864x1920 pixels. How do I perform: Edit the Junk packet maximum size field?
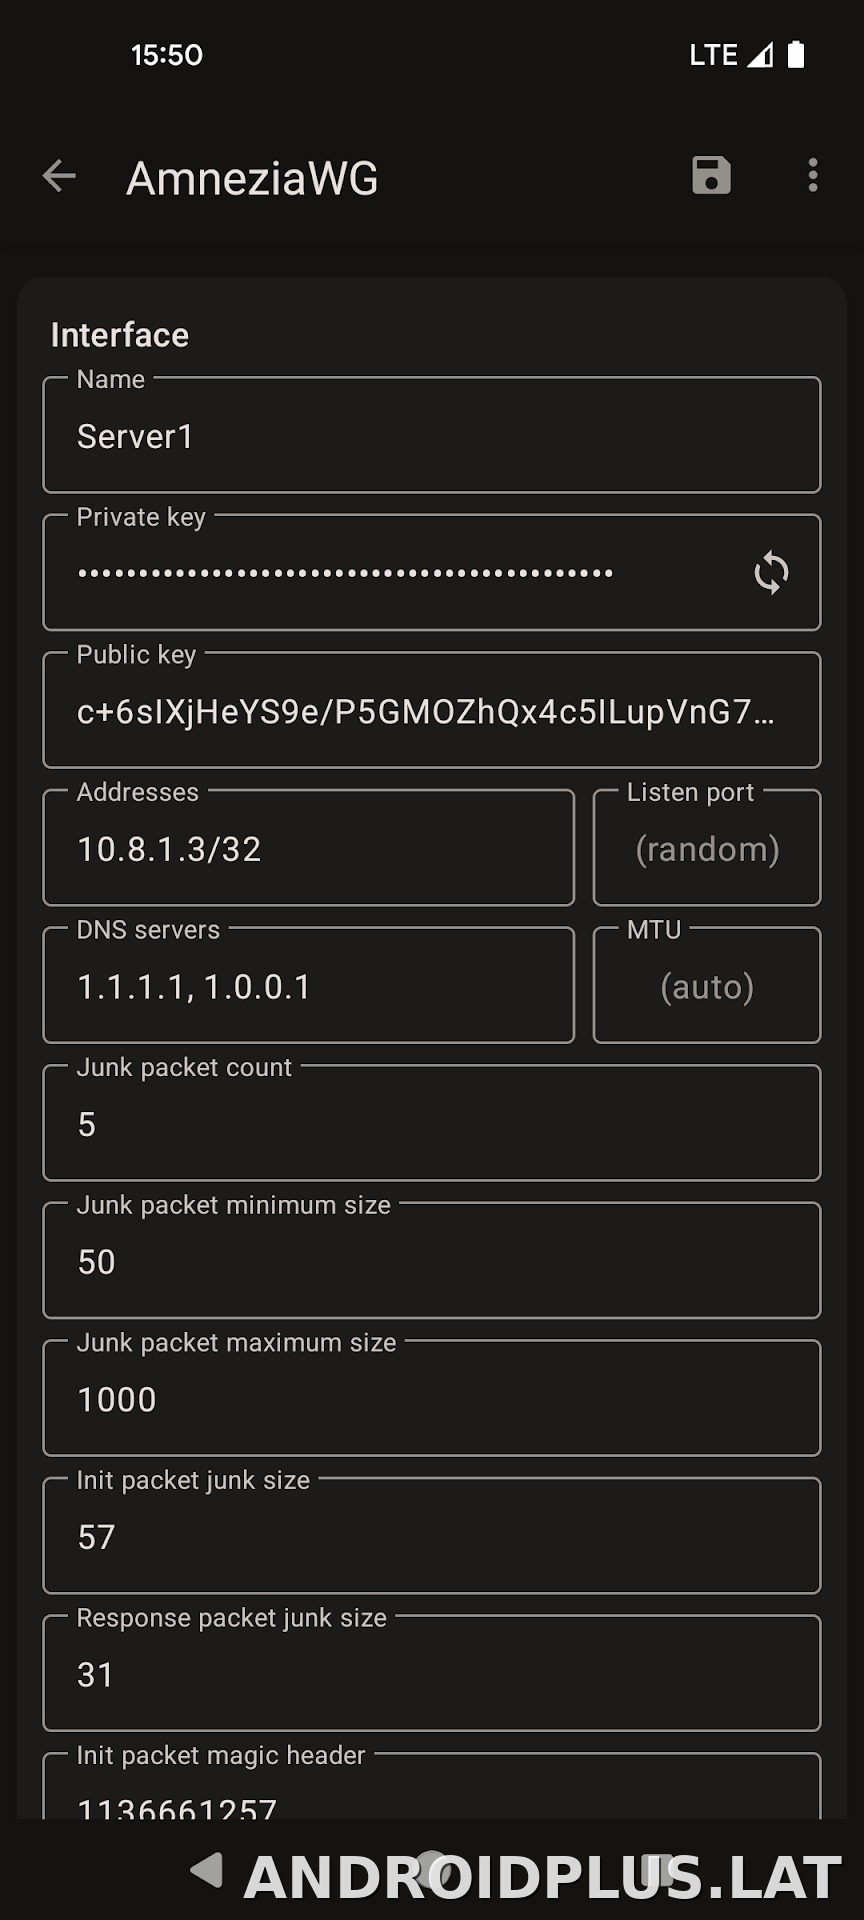tap(432, 1398)
